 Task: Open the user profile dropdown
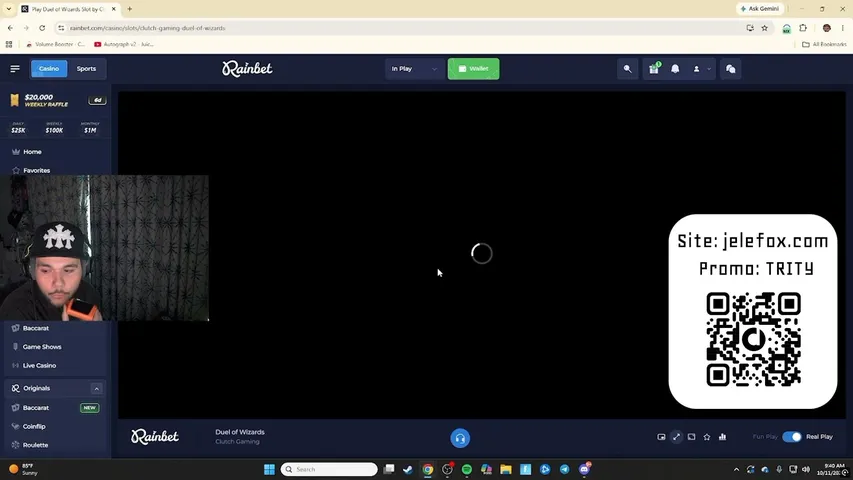[x=701, y=69]
